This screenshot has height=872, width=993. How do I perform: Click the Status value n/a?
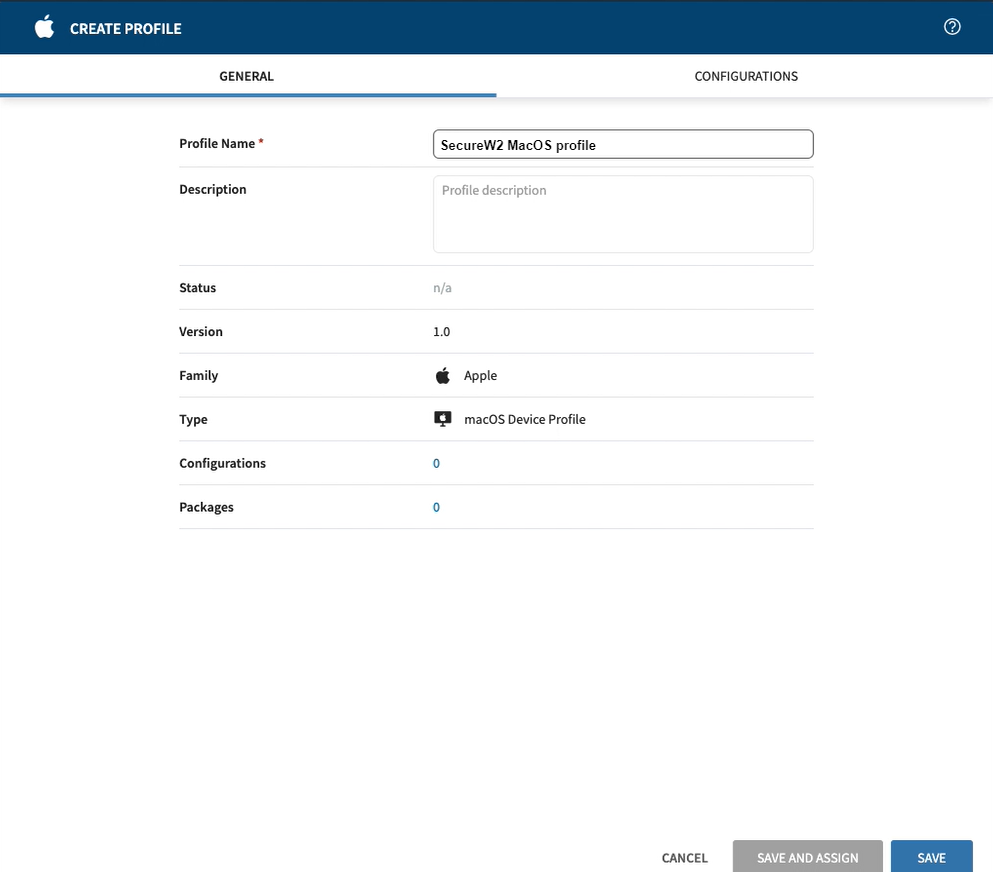pos(443,288)
